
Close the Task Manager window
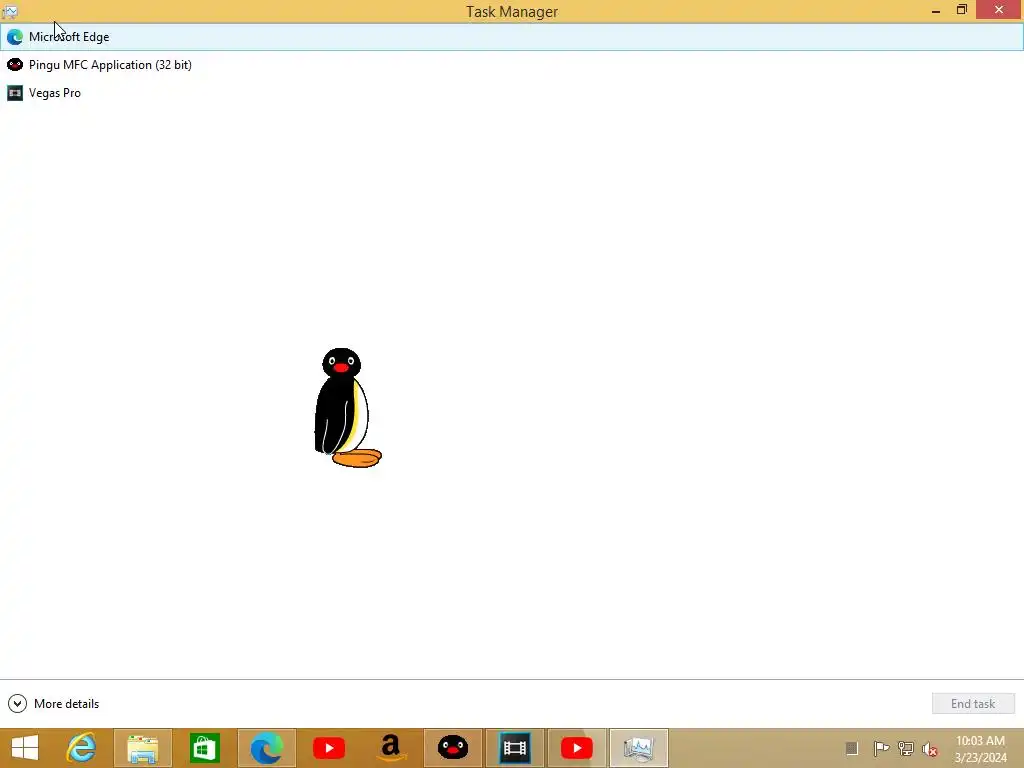pos(999,10)
